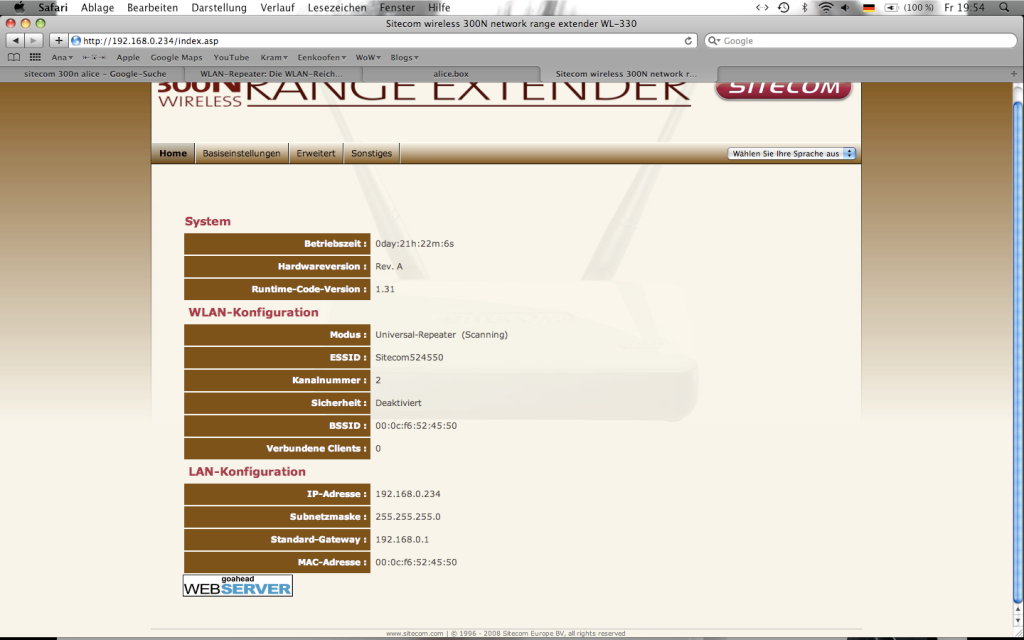Open the Sonstiges section

pos(372,153)
